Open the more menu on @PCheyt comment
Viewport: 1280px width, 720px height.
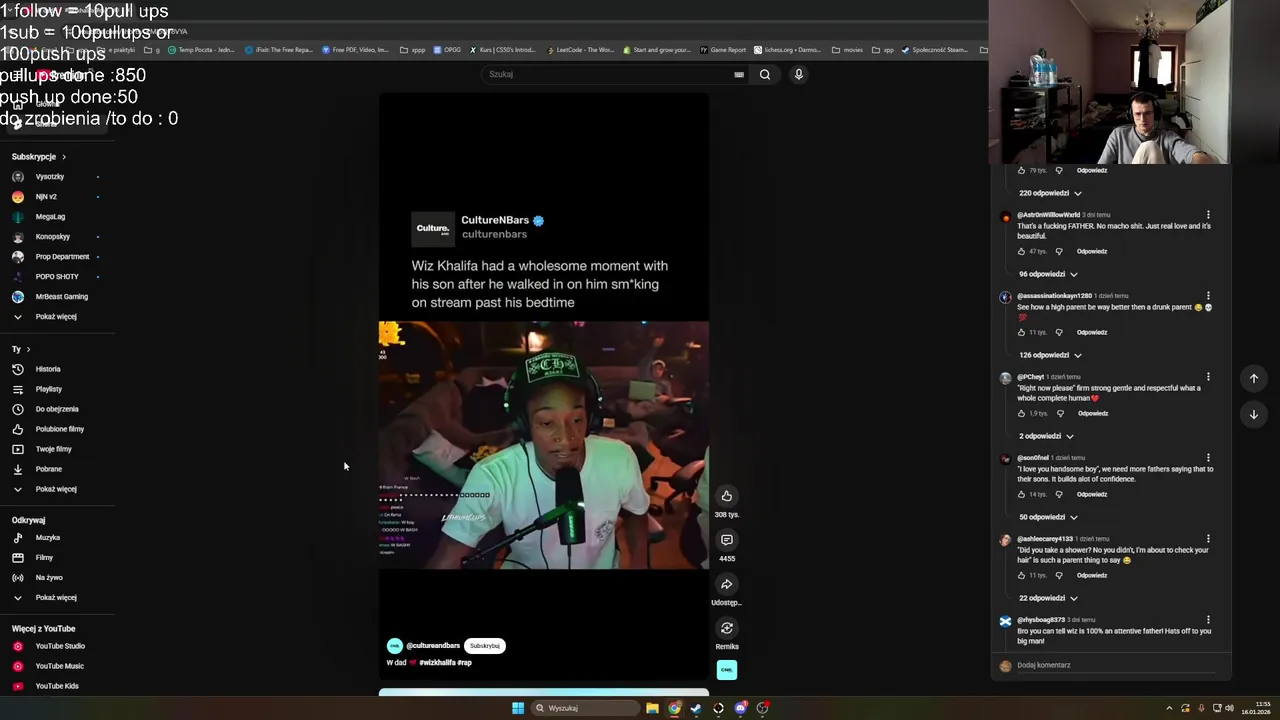tap(1208, 377)
